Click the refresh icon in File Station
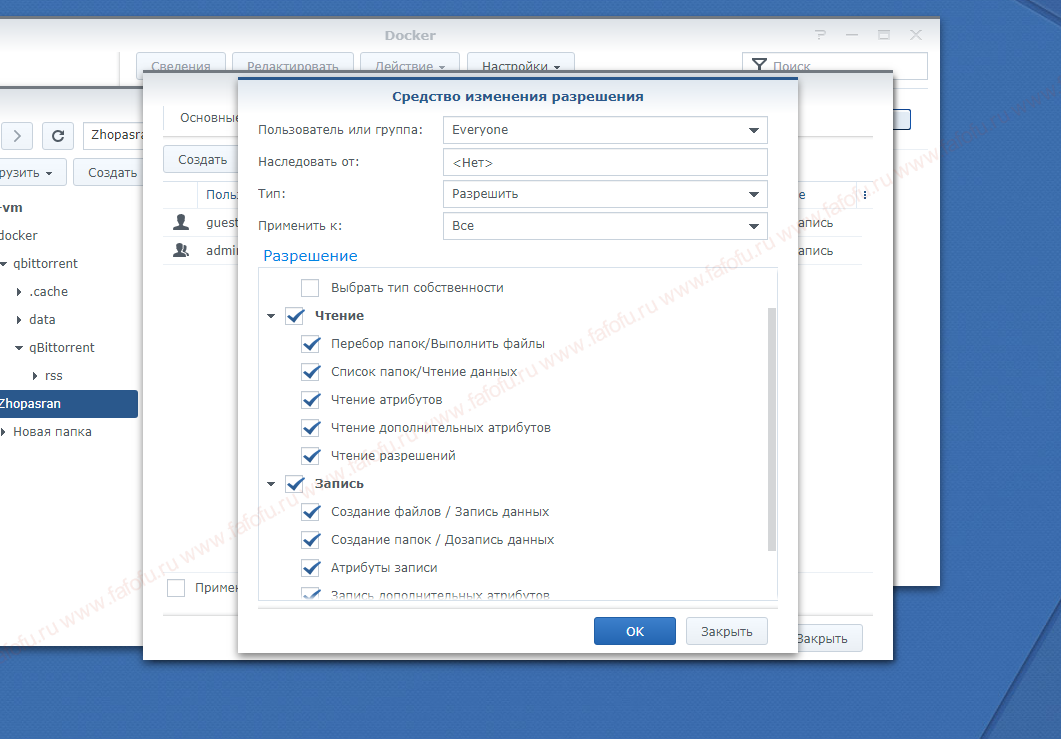The width and height of the screenshot is (1061, 739). [58, 136]
